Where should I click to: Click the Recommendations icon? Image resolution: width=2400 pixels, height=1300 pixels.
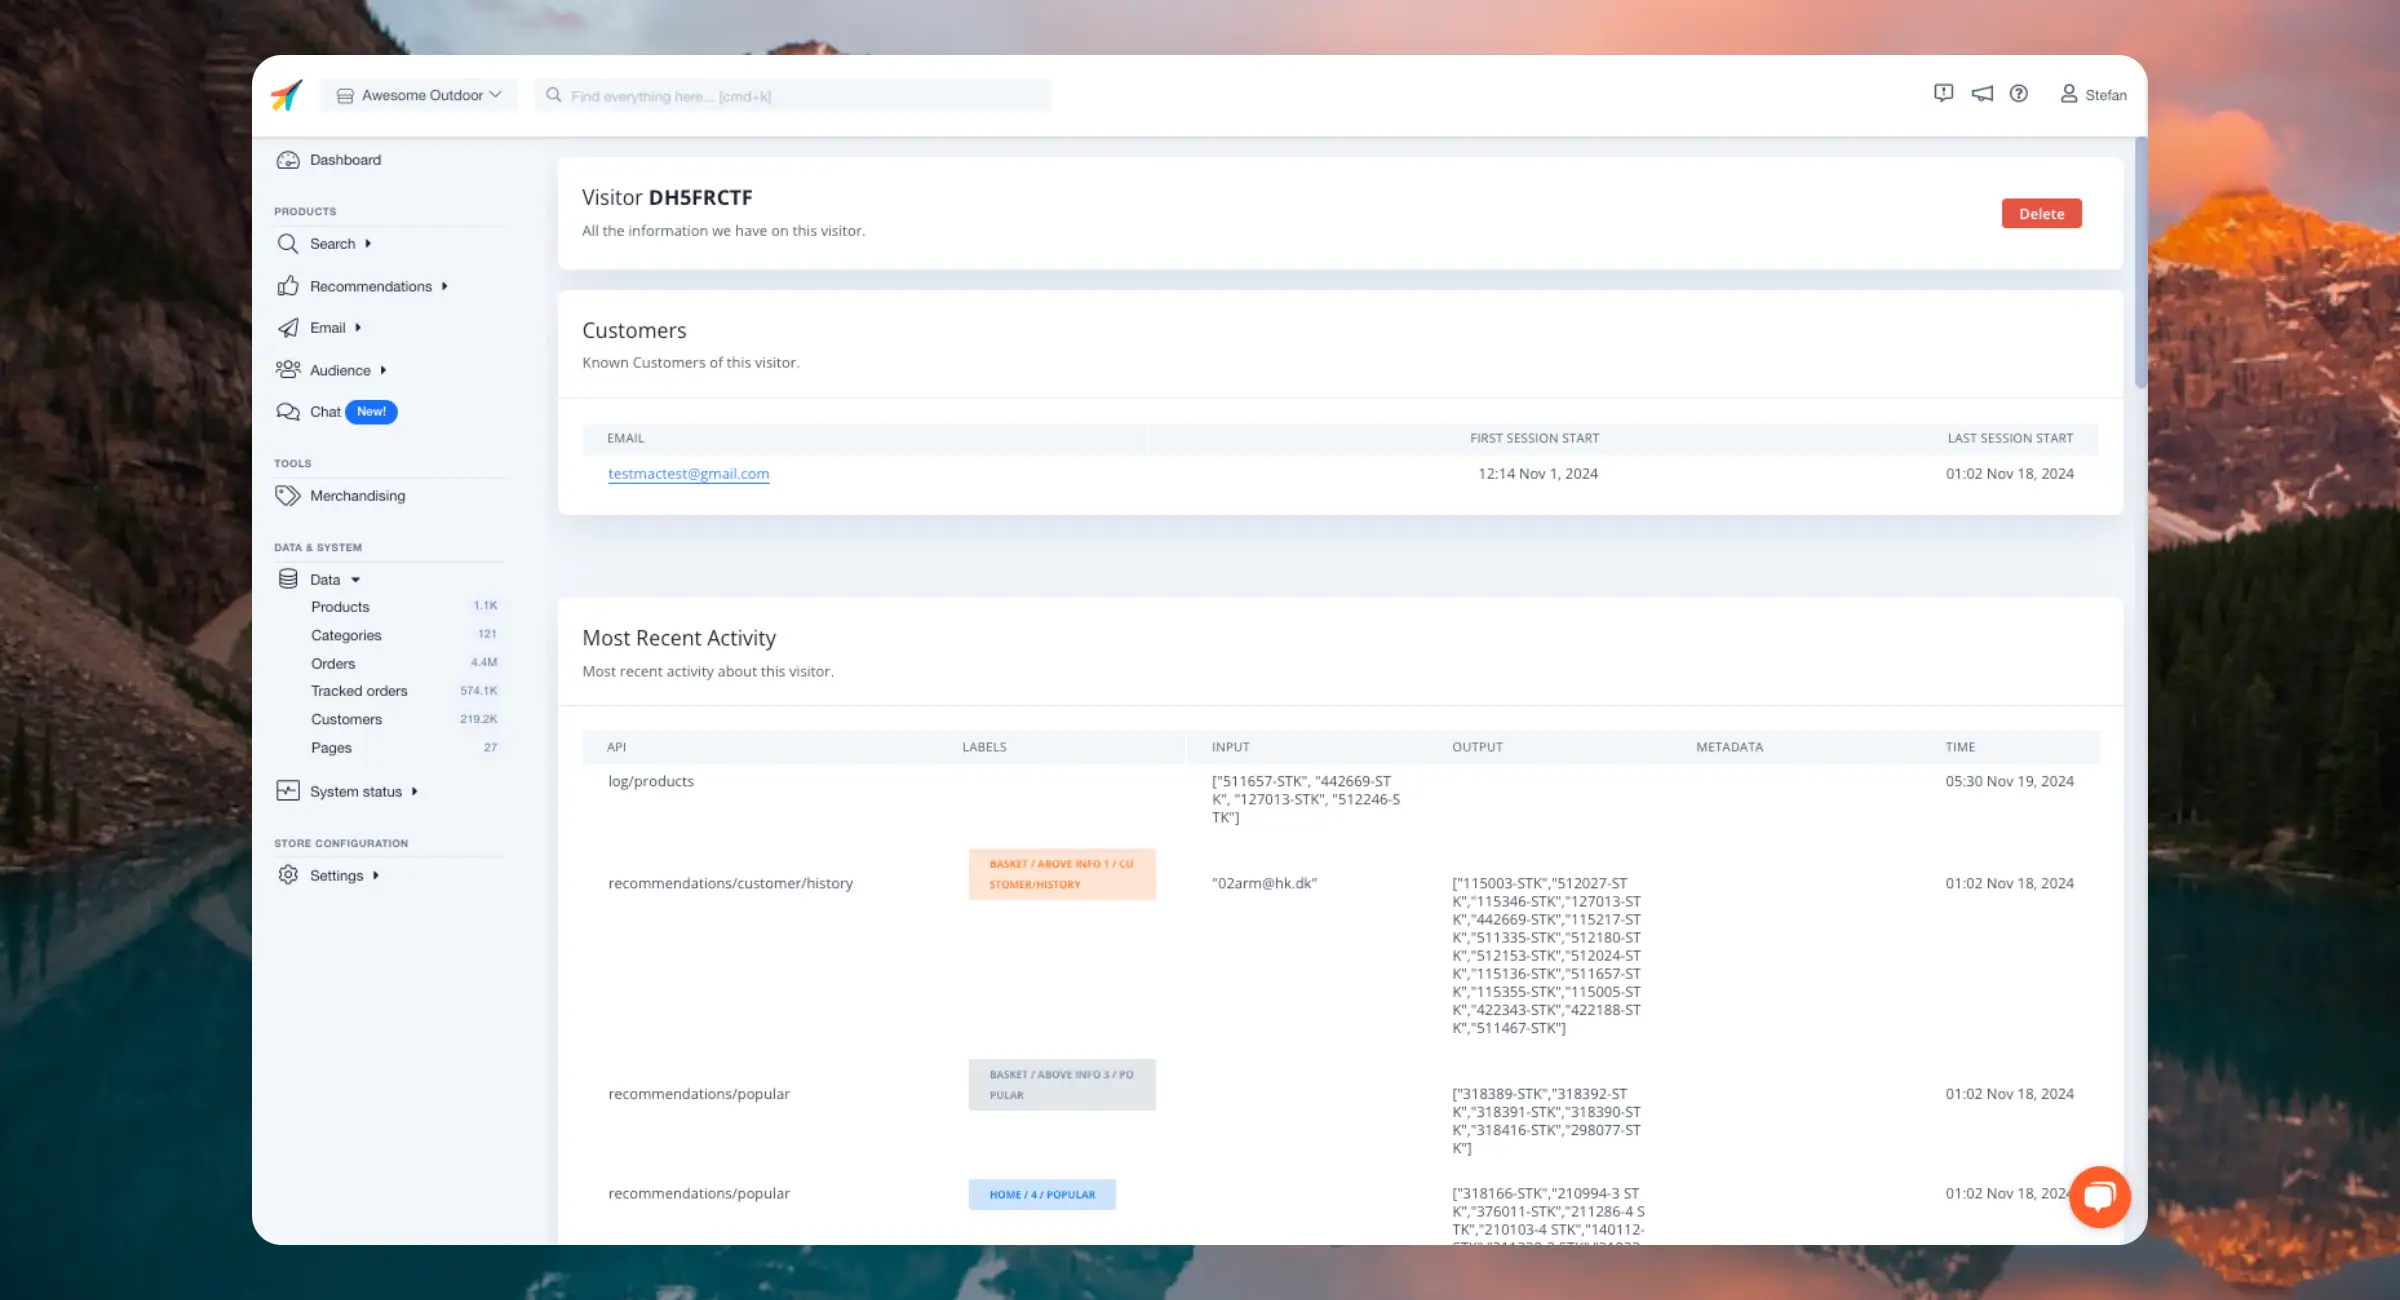[x=288, y=285]
